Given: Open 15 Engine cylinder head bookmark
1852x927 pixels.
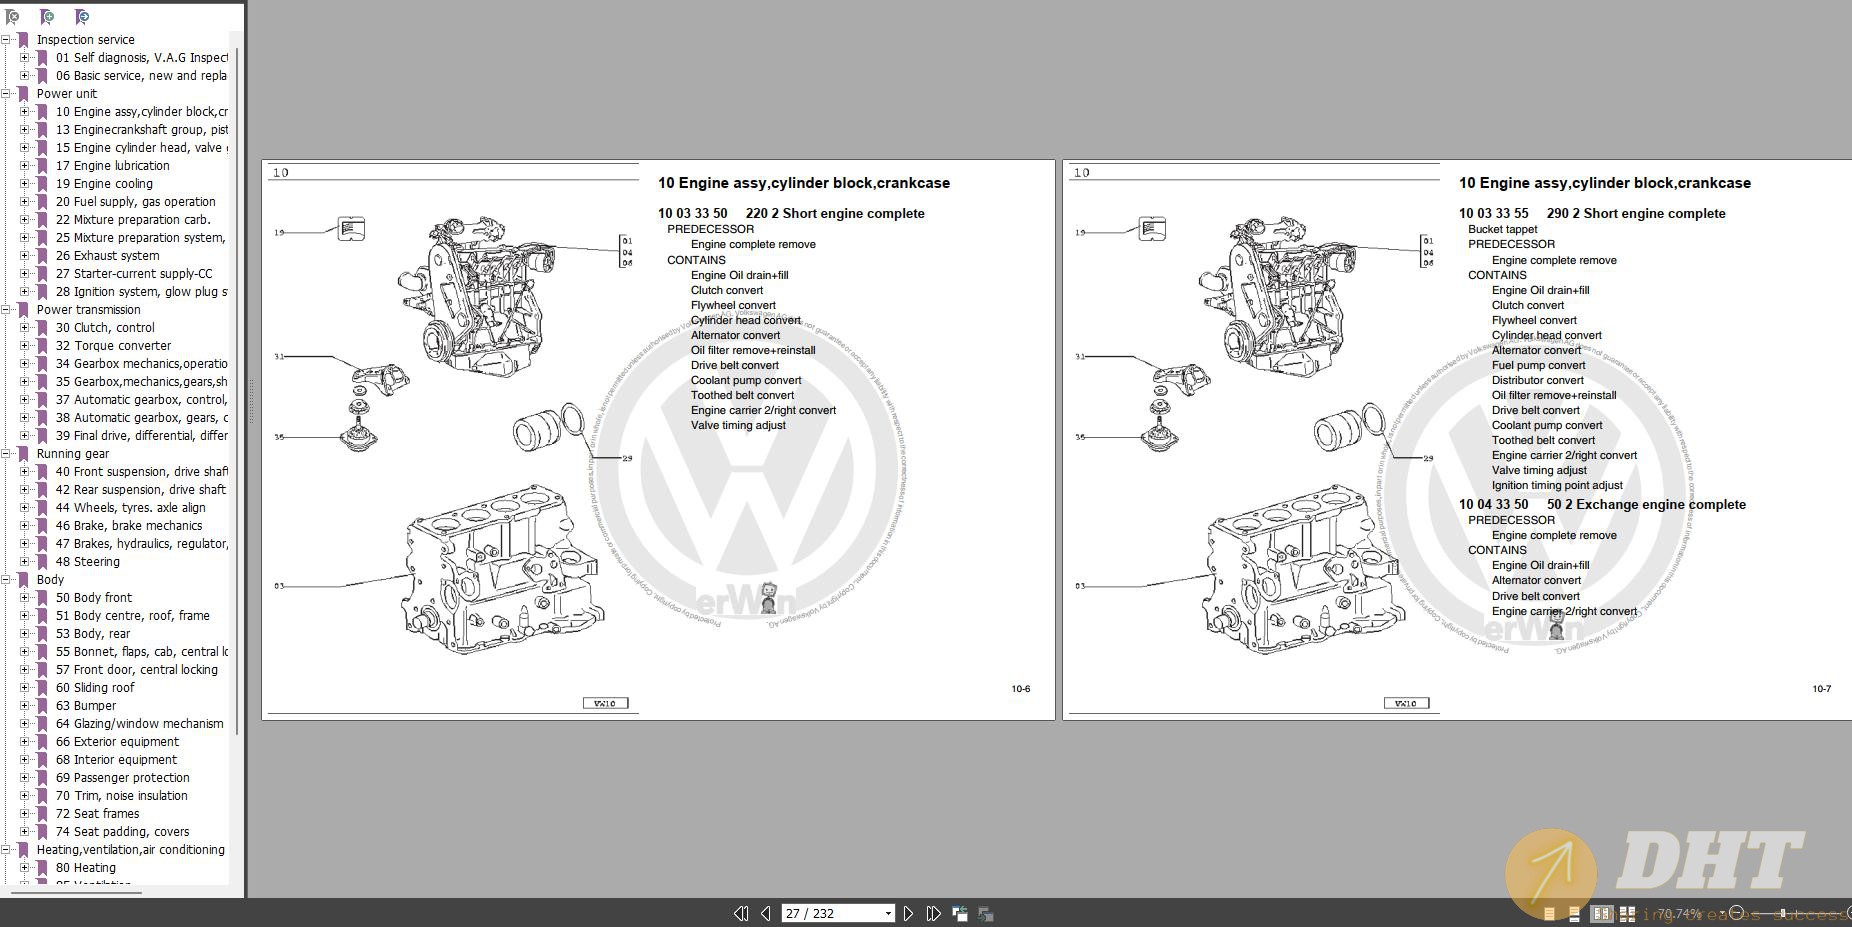Looking at the screenshot, I should (141, 148).
